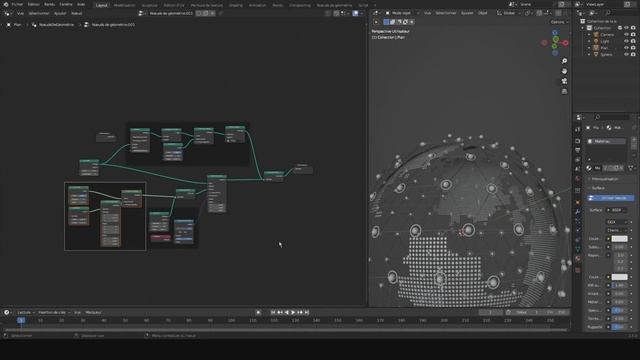The width and height of the screenshot is (640, 360).
Task: Jump to the timeline's last frame
Action: coord(307,312)
